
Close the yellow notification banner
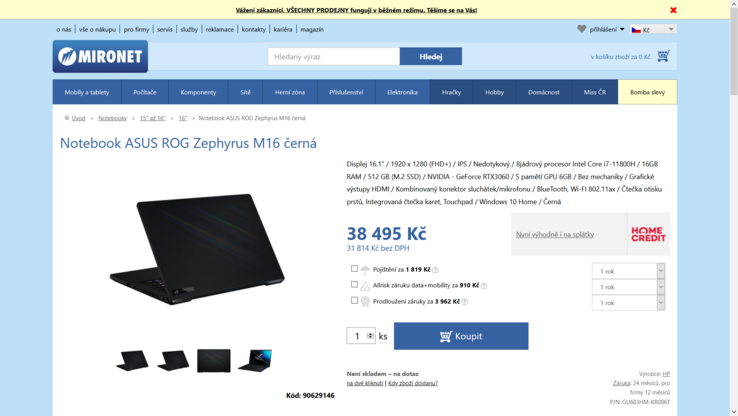(673, 10)
